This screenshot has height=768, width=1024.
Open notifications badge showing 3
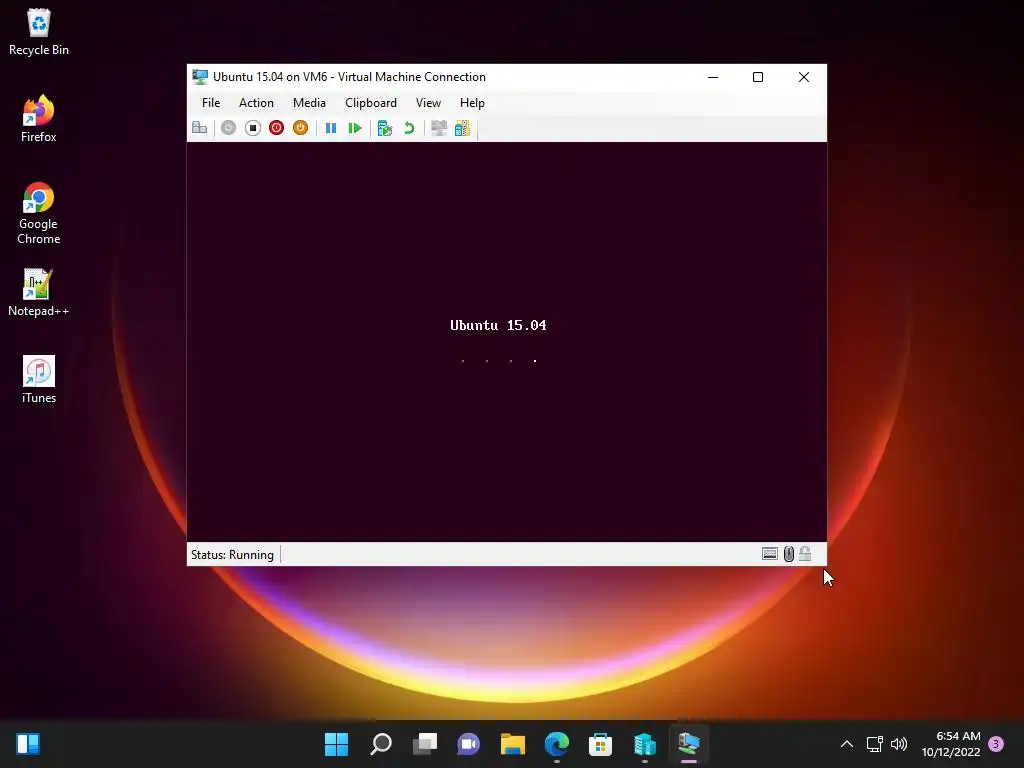996,744
